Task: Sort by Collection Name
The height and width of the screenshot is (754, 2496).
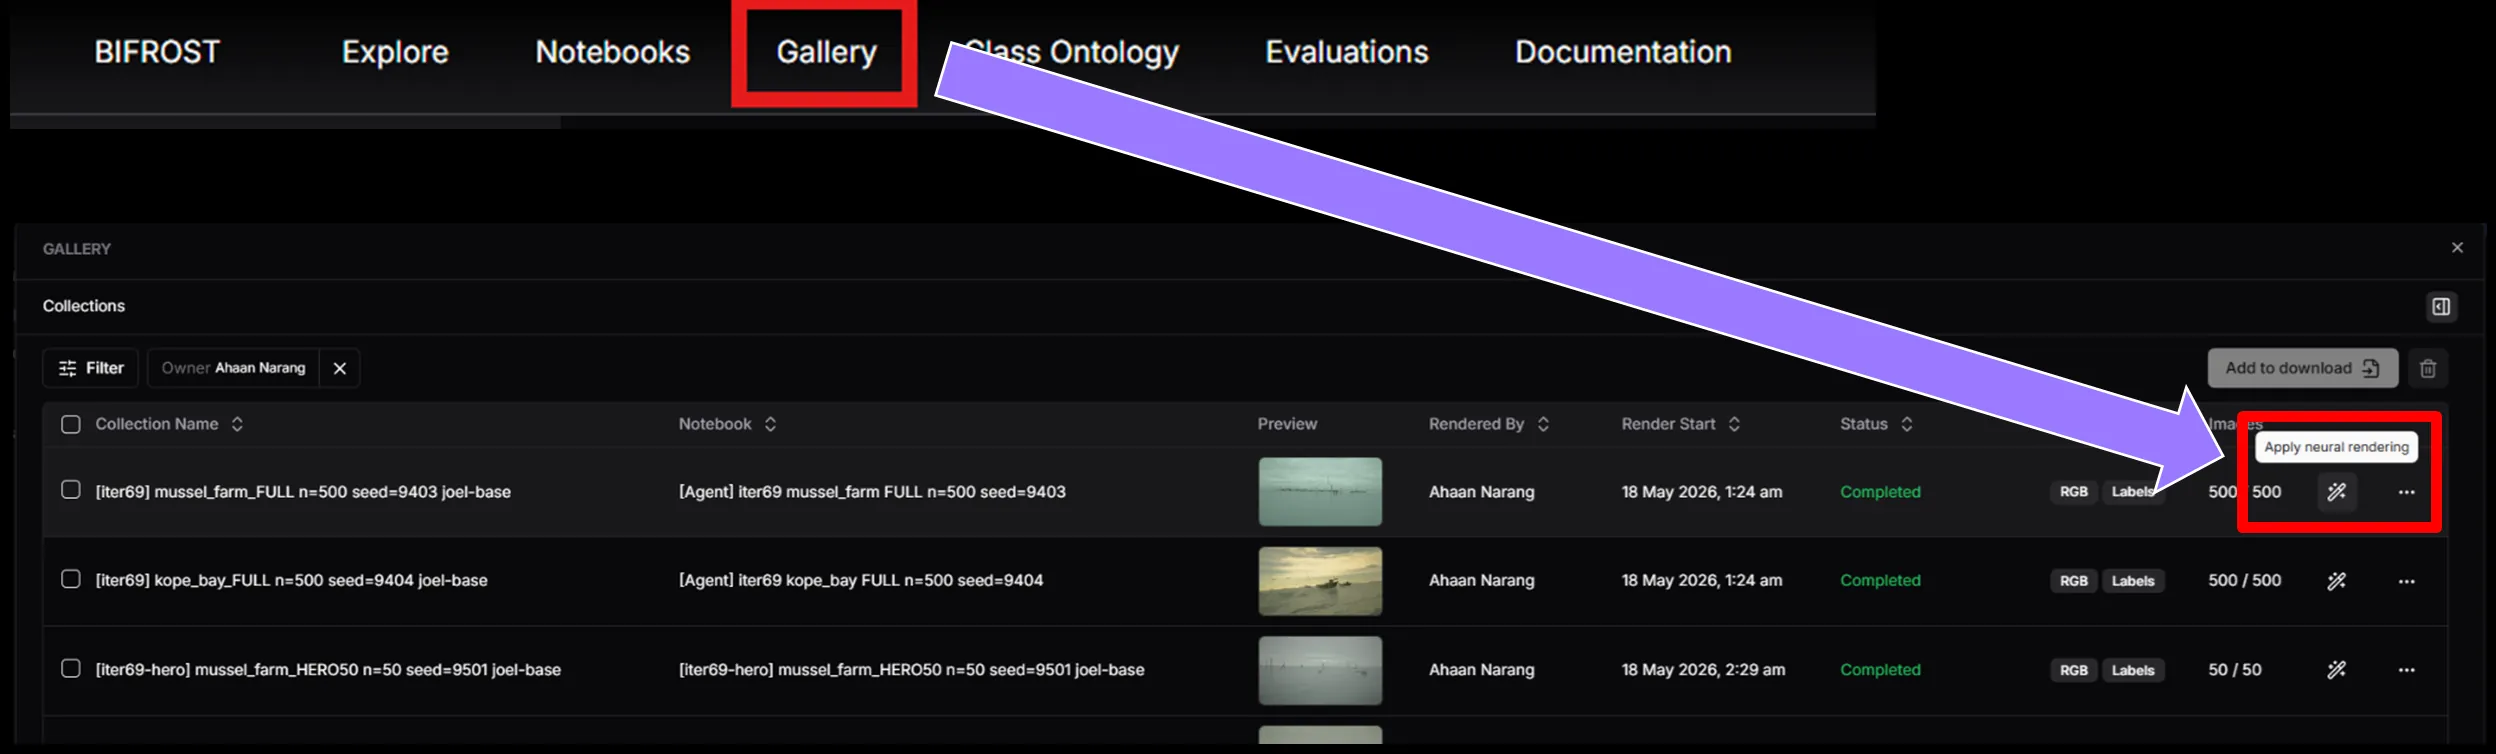Action: click(169, 424)
